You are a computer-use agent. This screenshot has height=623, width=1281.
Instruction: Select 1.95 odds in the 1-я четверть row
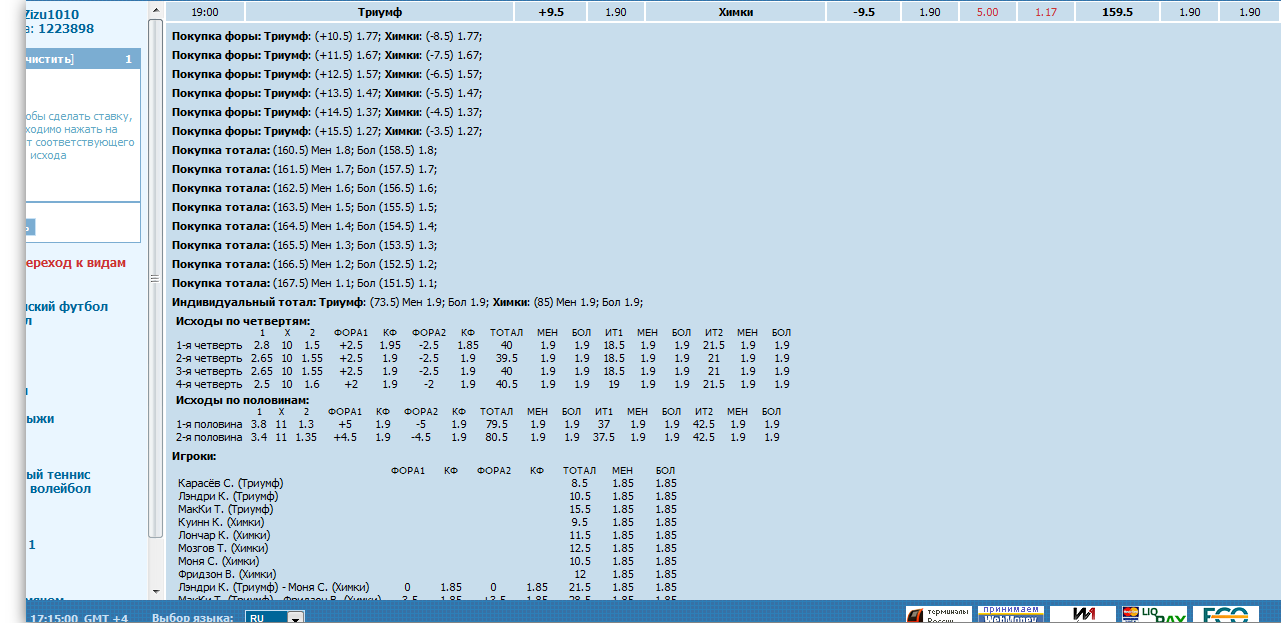click(x=390, y=345)
